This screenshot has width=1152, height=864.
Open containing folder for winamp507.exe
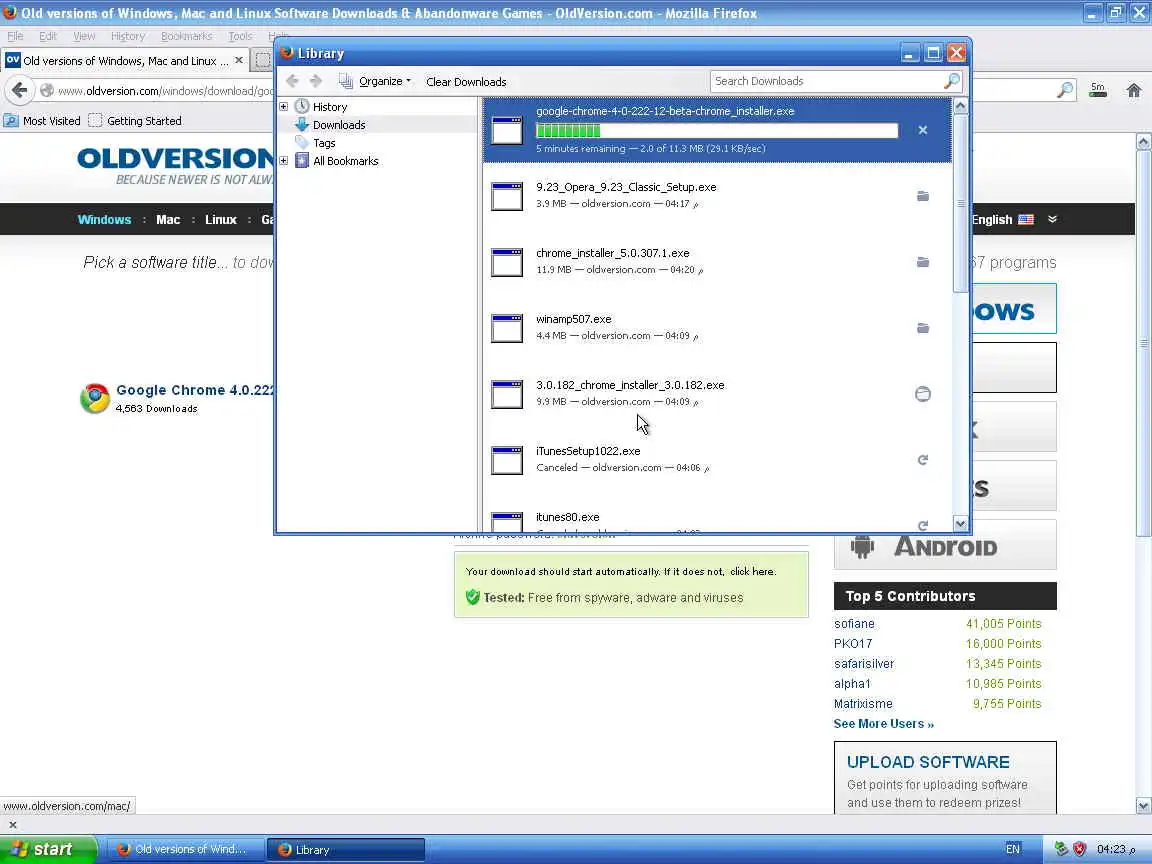923,328
